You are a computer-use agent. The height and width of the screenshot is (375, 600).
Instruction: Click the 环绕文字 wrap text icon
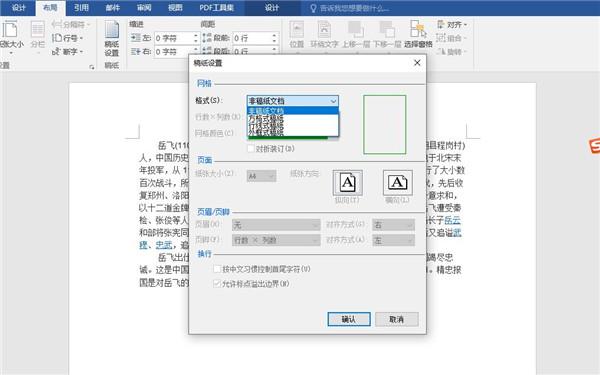click(x=324, y=35)
